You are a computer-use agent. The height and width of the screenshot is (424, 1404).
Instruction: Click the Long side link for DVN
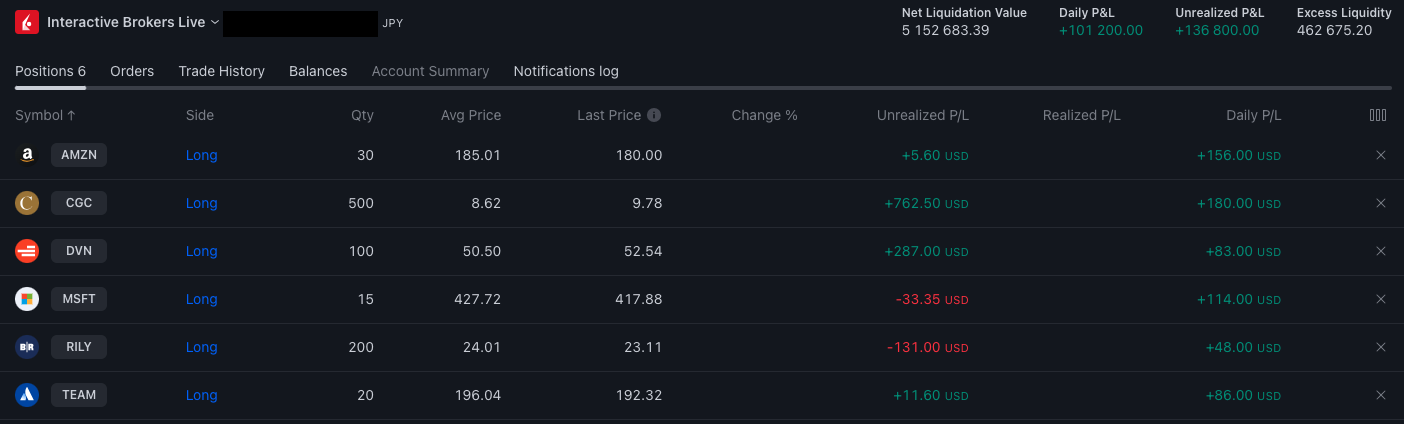pos(201,251)
